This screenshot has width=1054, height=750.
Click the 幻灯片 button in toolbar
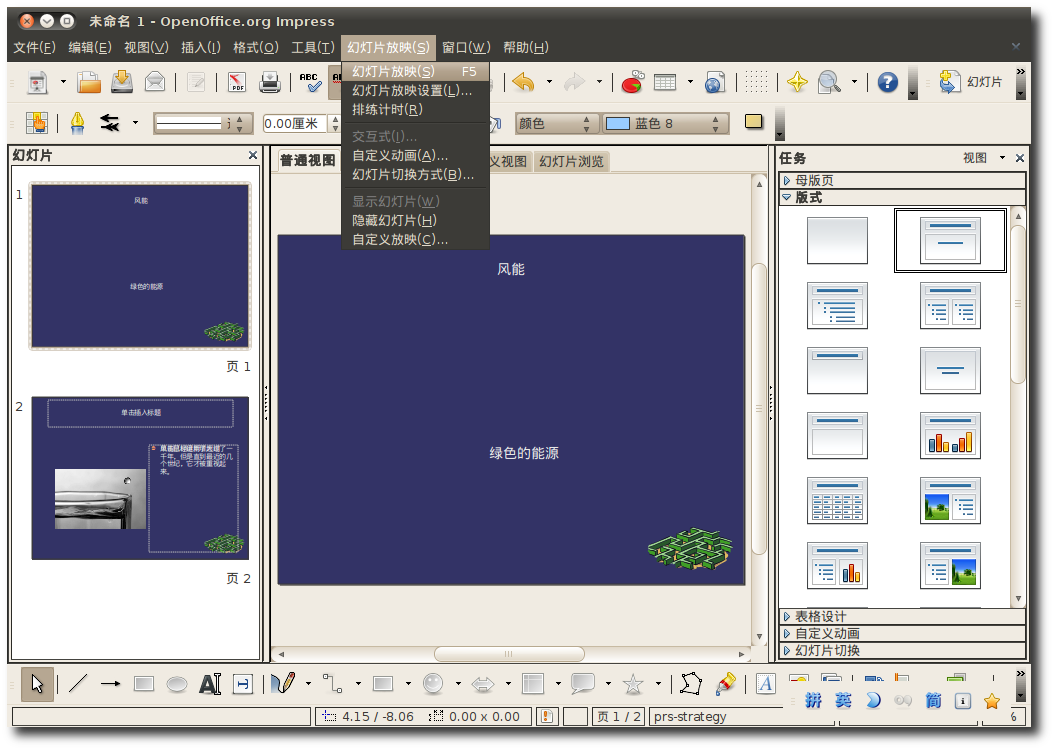971,82
